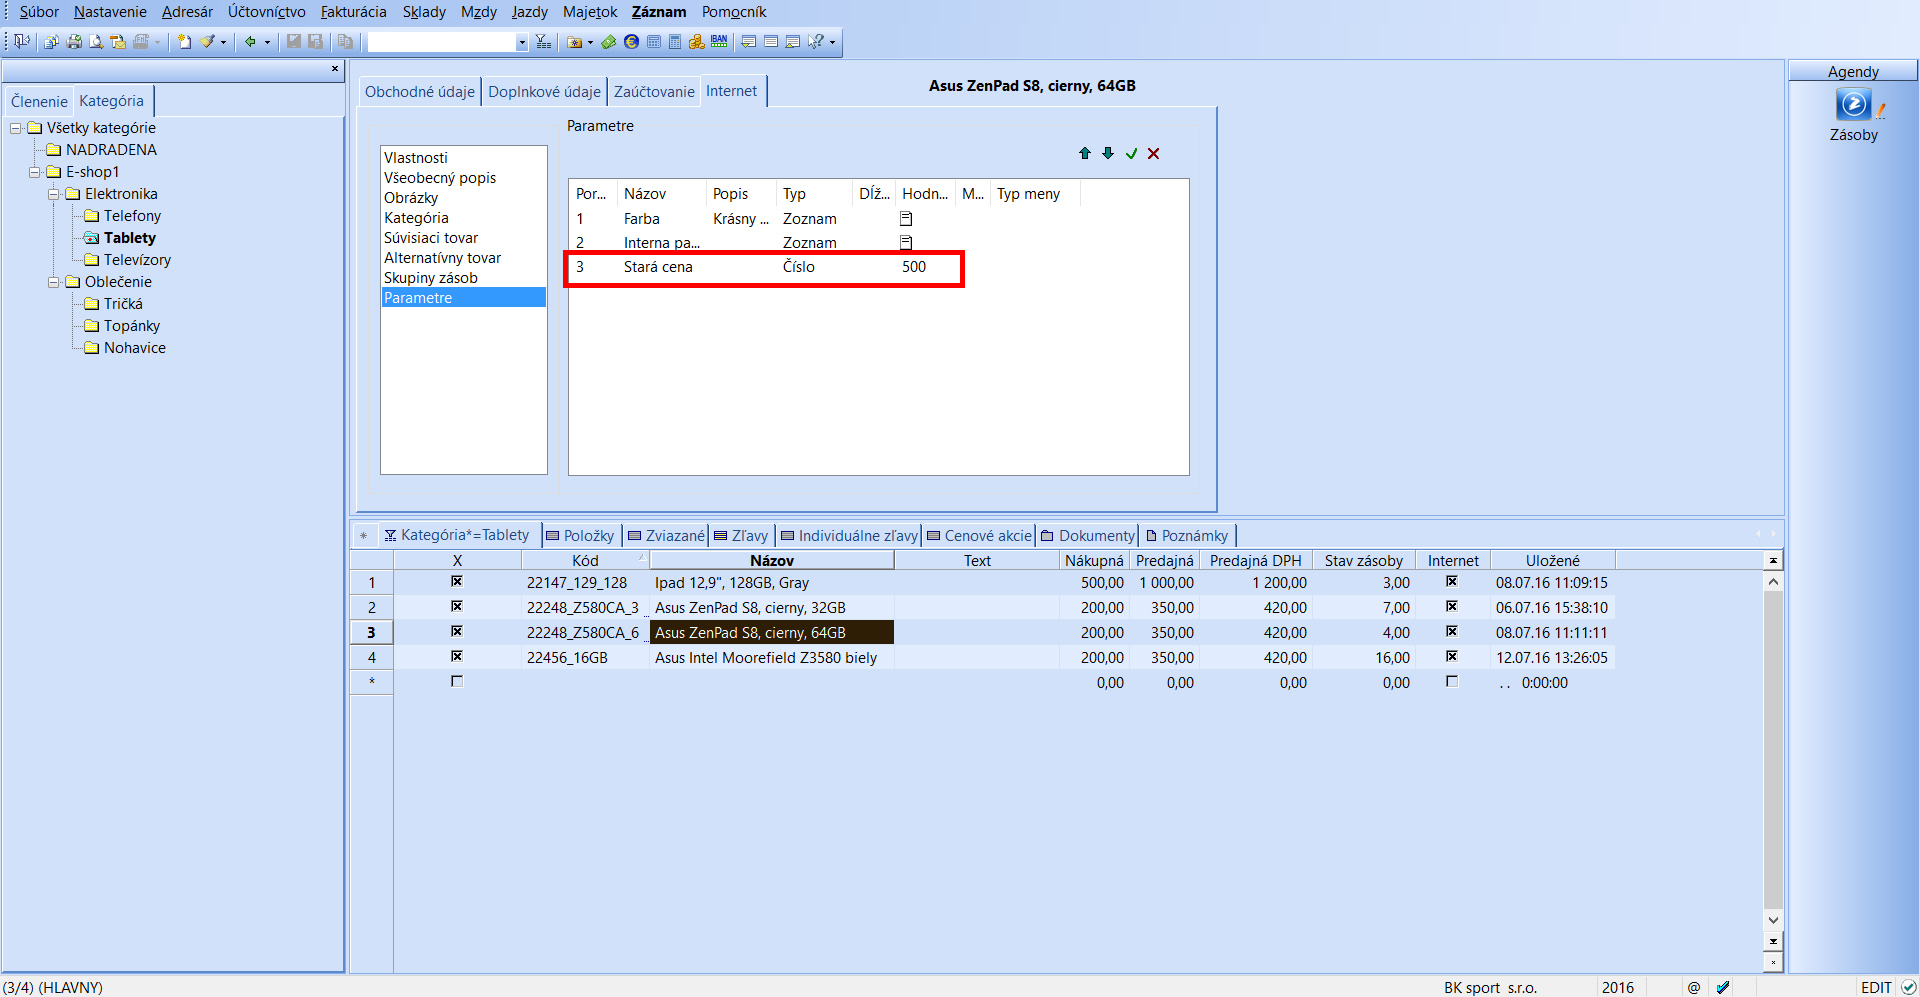Click the send by e-mail toolbar icon
The width and height of the screenshot is (1920, 997).
118,41
